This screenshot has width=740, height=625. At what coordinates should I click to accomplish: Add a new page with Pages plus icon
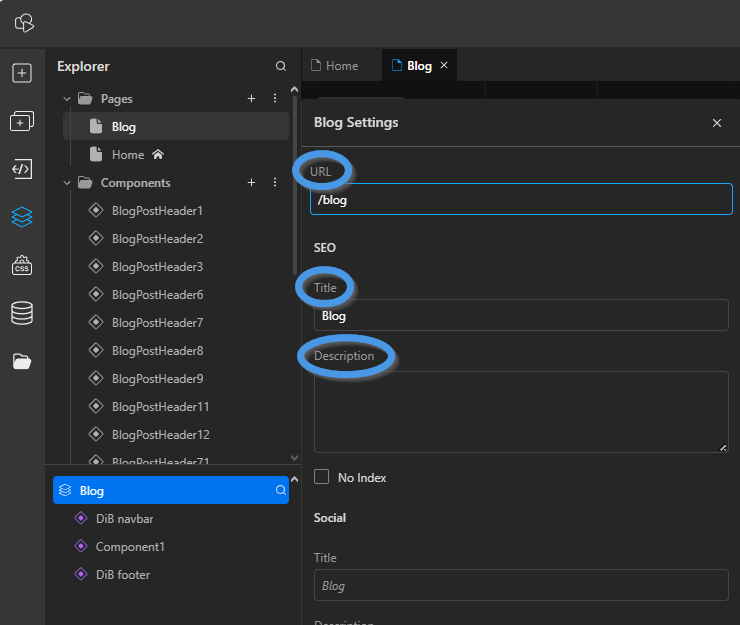[x=252, y=98]
